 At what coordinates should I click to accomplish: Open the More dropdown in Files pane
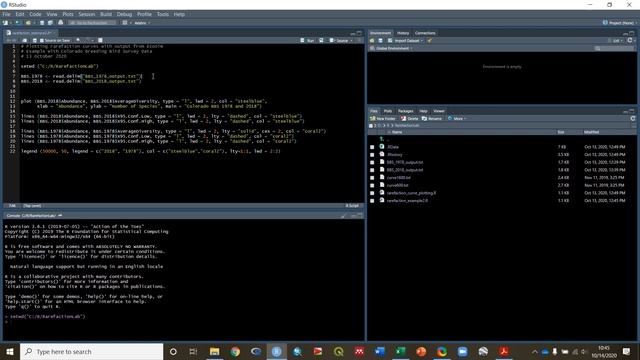(x=457, y=118)
